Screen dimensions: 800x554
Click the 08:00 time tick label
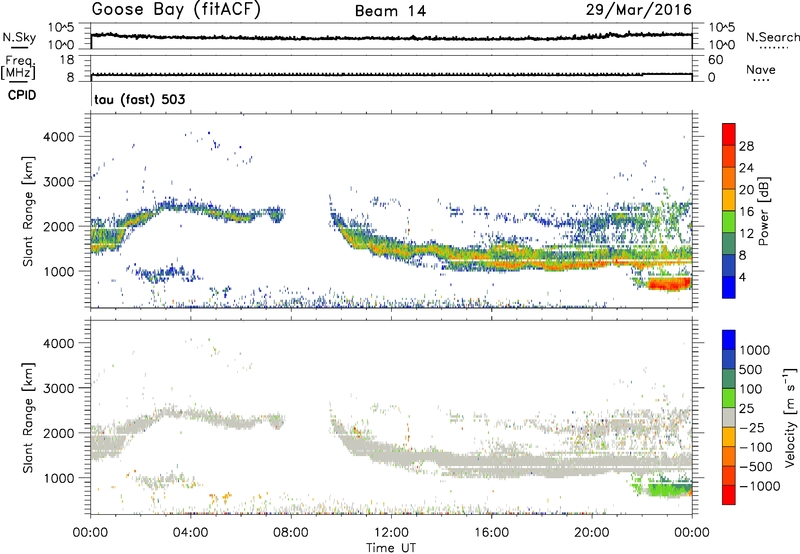pos(291,533)
